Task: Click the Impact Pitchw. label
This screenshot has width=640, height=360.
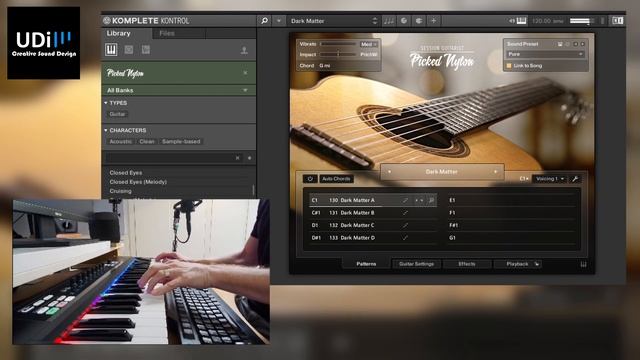Action: click(369, 54)
